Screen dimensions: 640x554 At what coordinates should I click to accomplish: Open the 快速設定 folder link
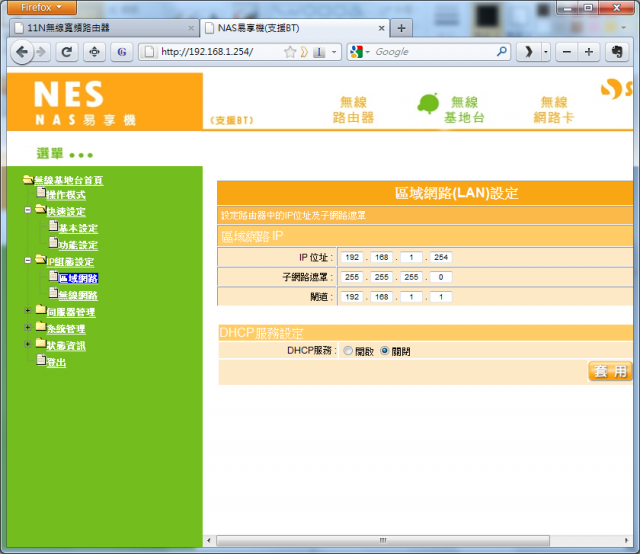[x=66, y=212]
